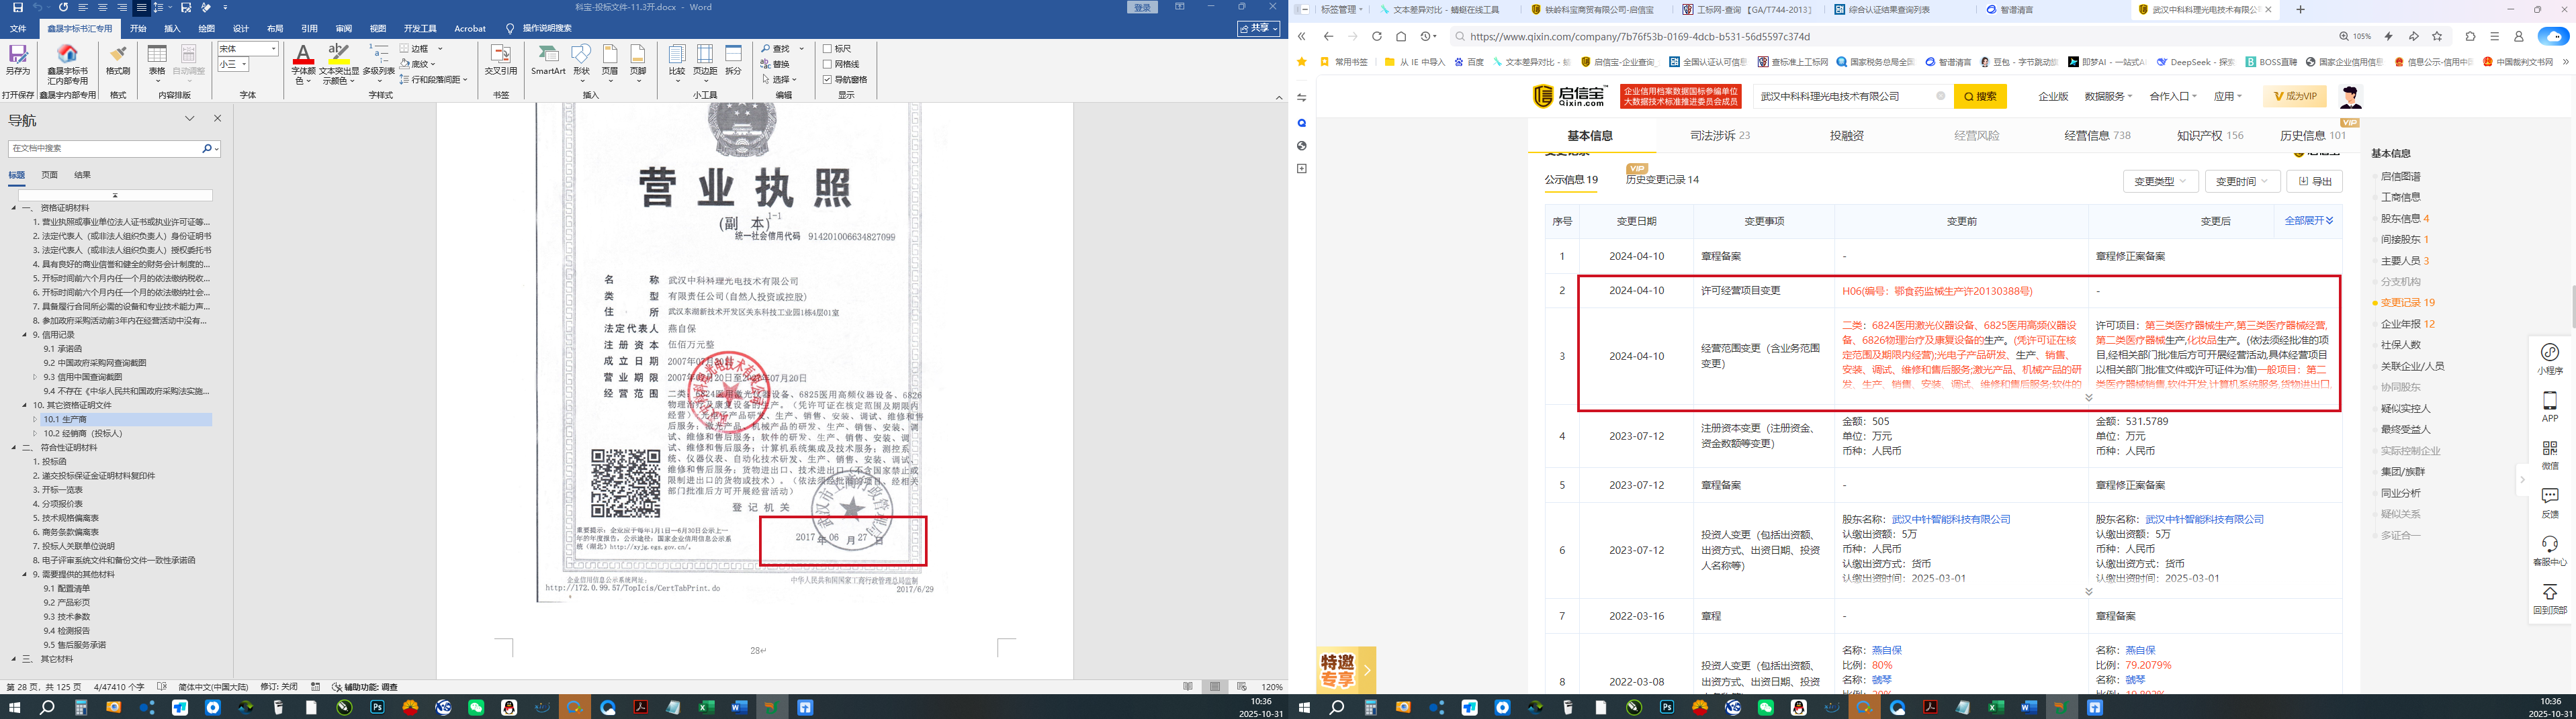Screen dimensions: 2576x719
Task: Click the 交叉引用 cross-reference icon
Action: point(501,59)
